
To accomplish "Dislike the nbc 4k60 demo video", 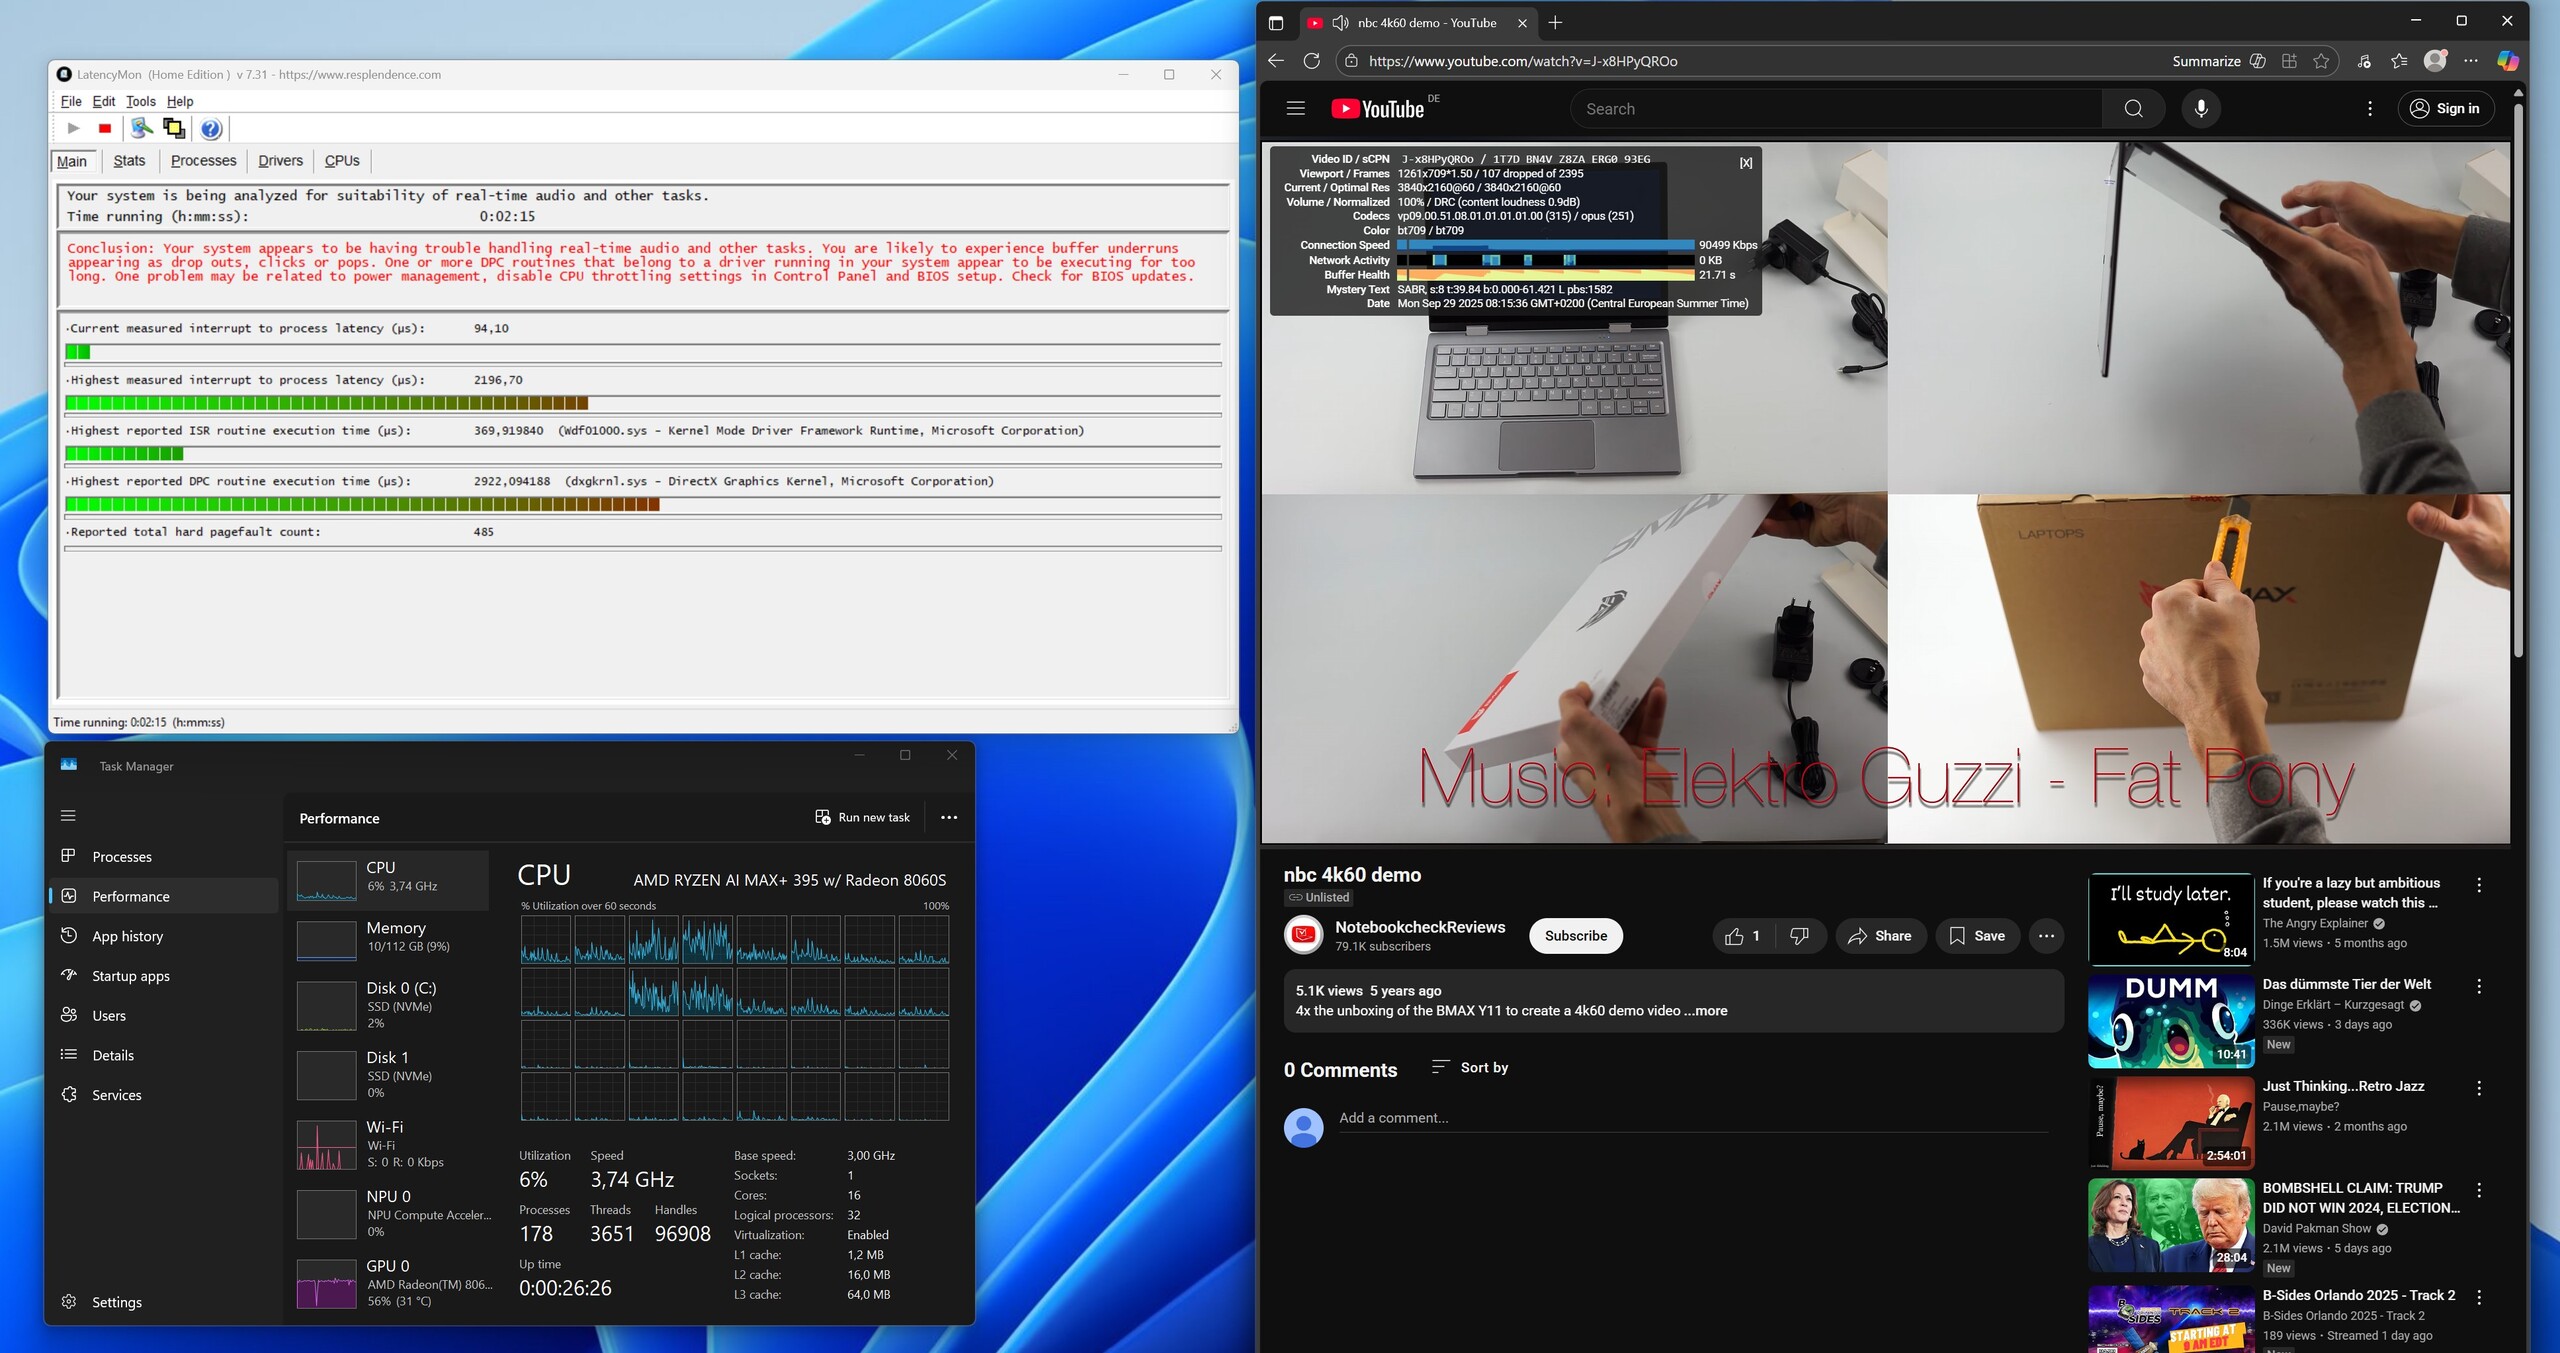I will 1799,936.
